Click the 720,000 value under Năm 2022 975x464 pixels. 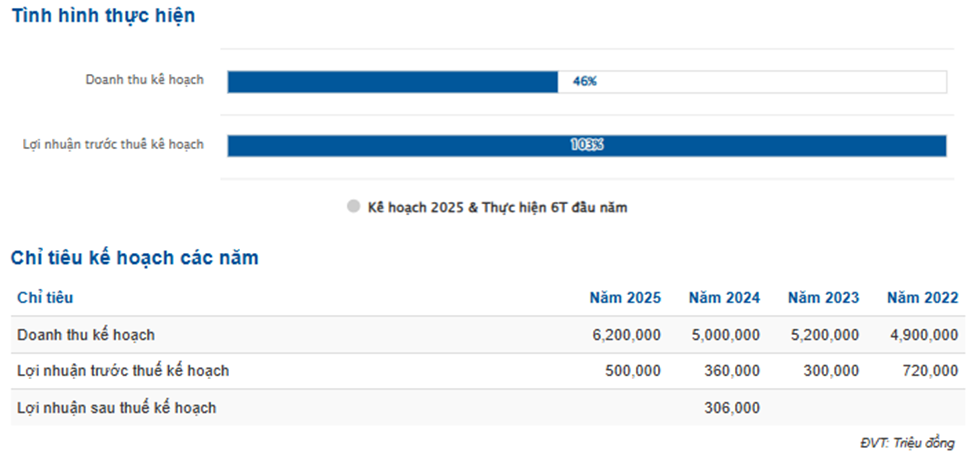point(930,371)
